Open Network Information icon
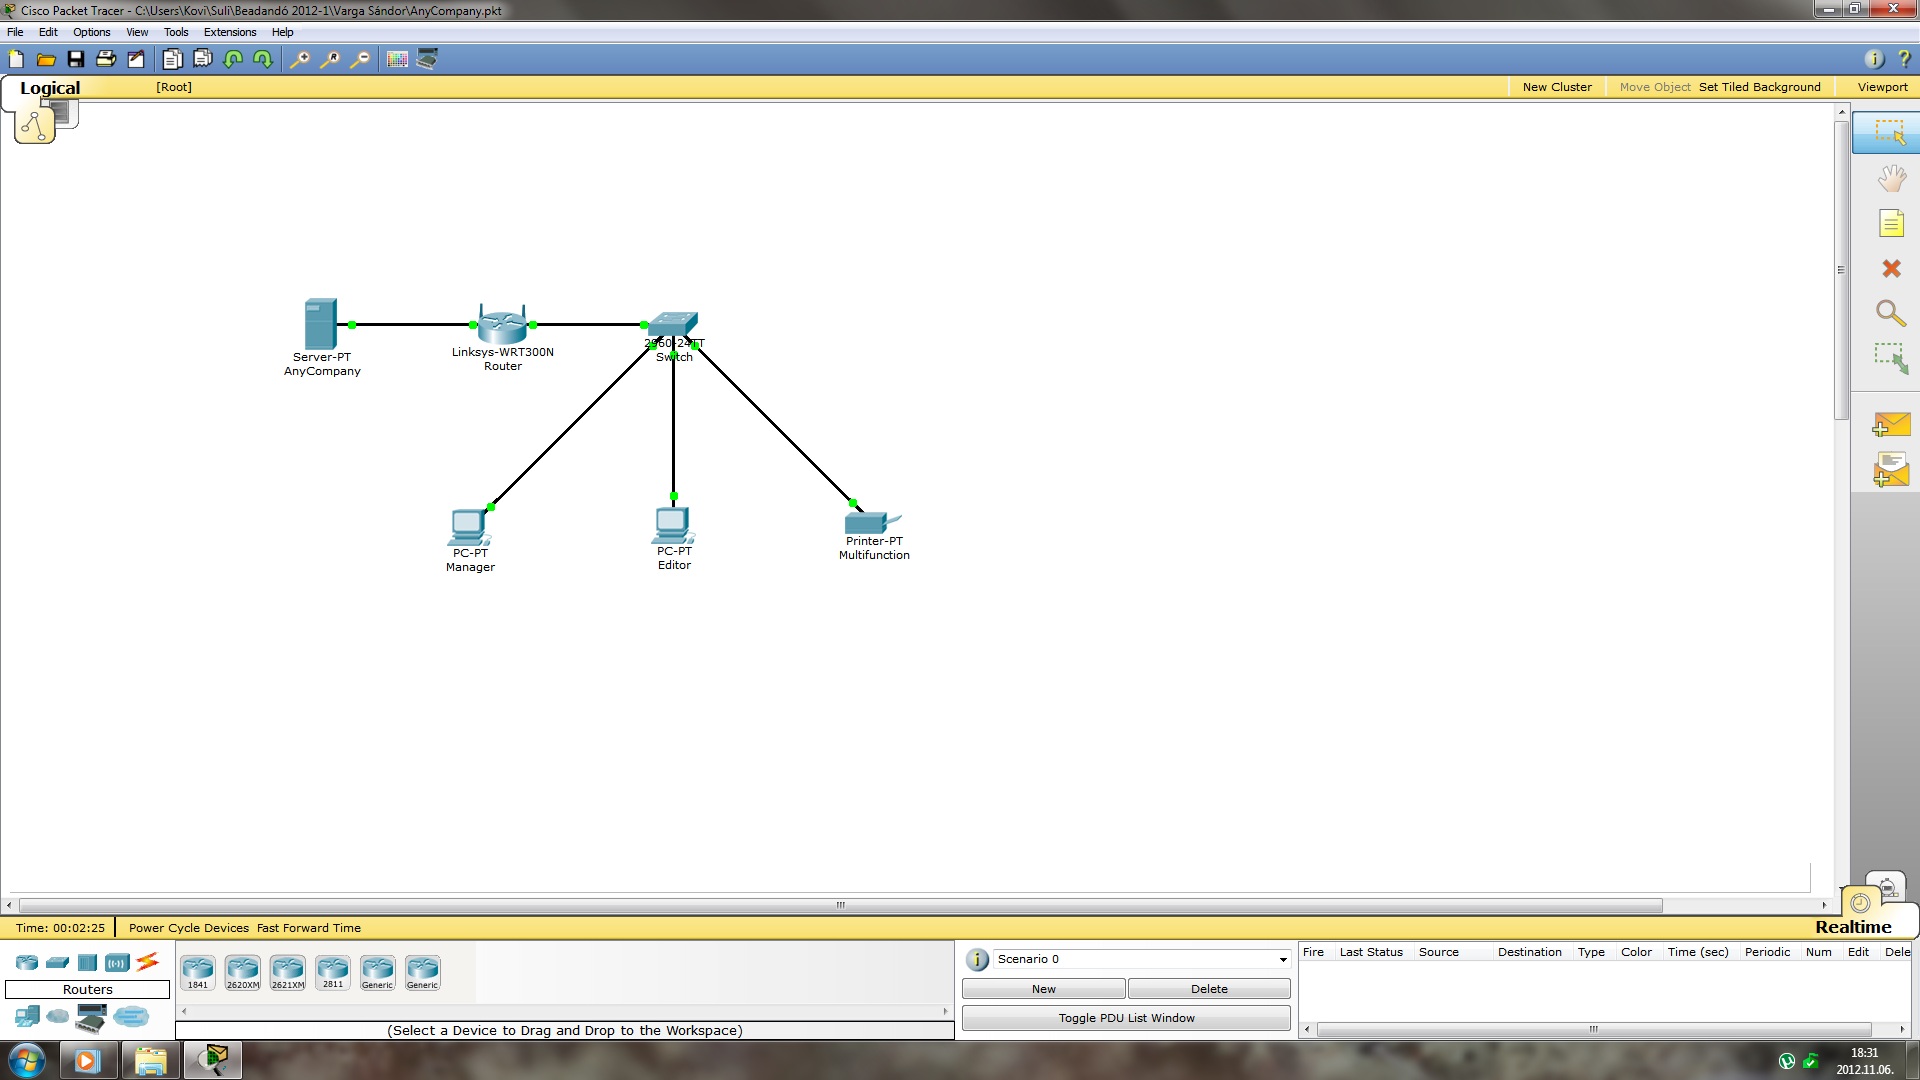The image size is (1920, 1080). 1874,60
